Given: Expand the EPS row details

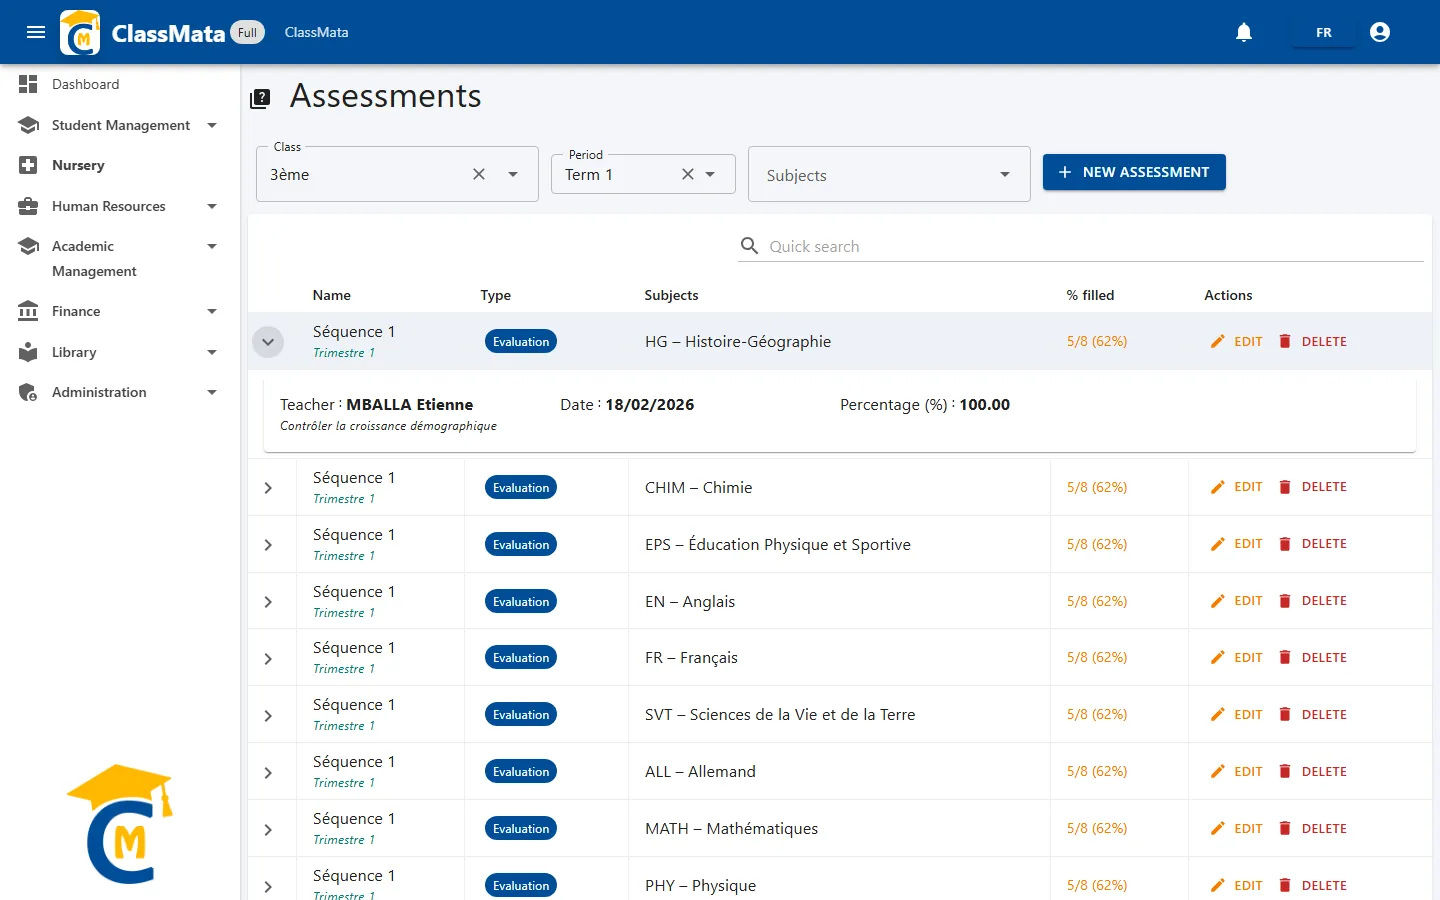Looking at the screenshot, I should 268,545.
